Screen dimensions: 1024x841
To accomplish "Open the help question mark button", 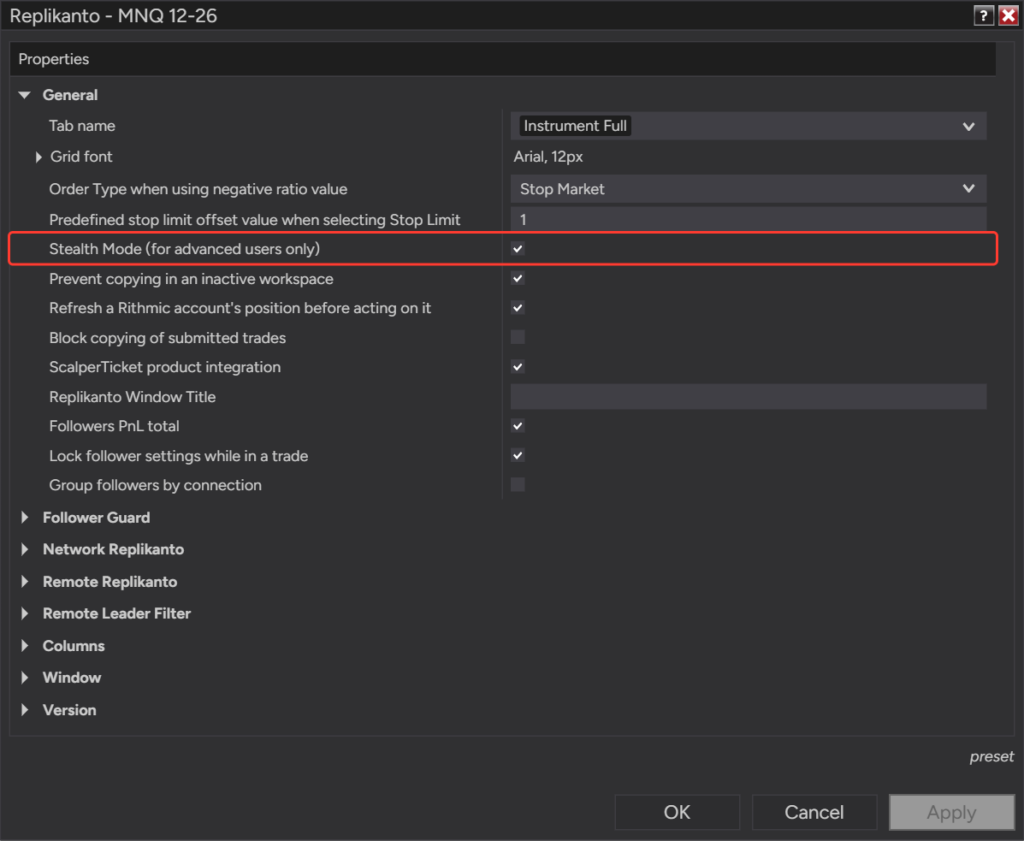I will [983, 15].
